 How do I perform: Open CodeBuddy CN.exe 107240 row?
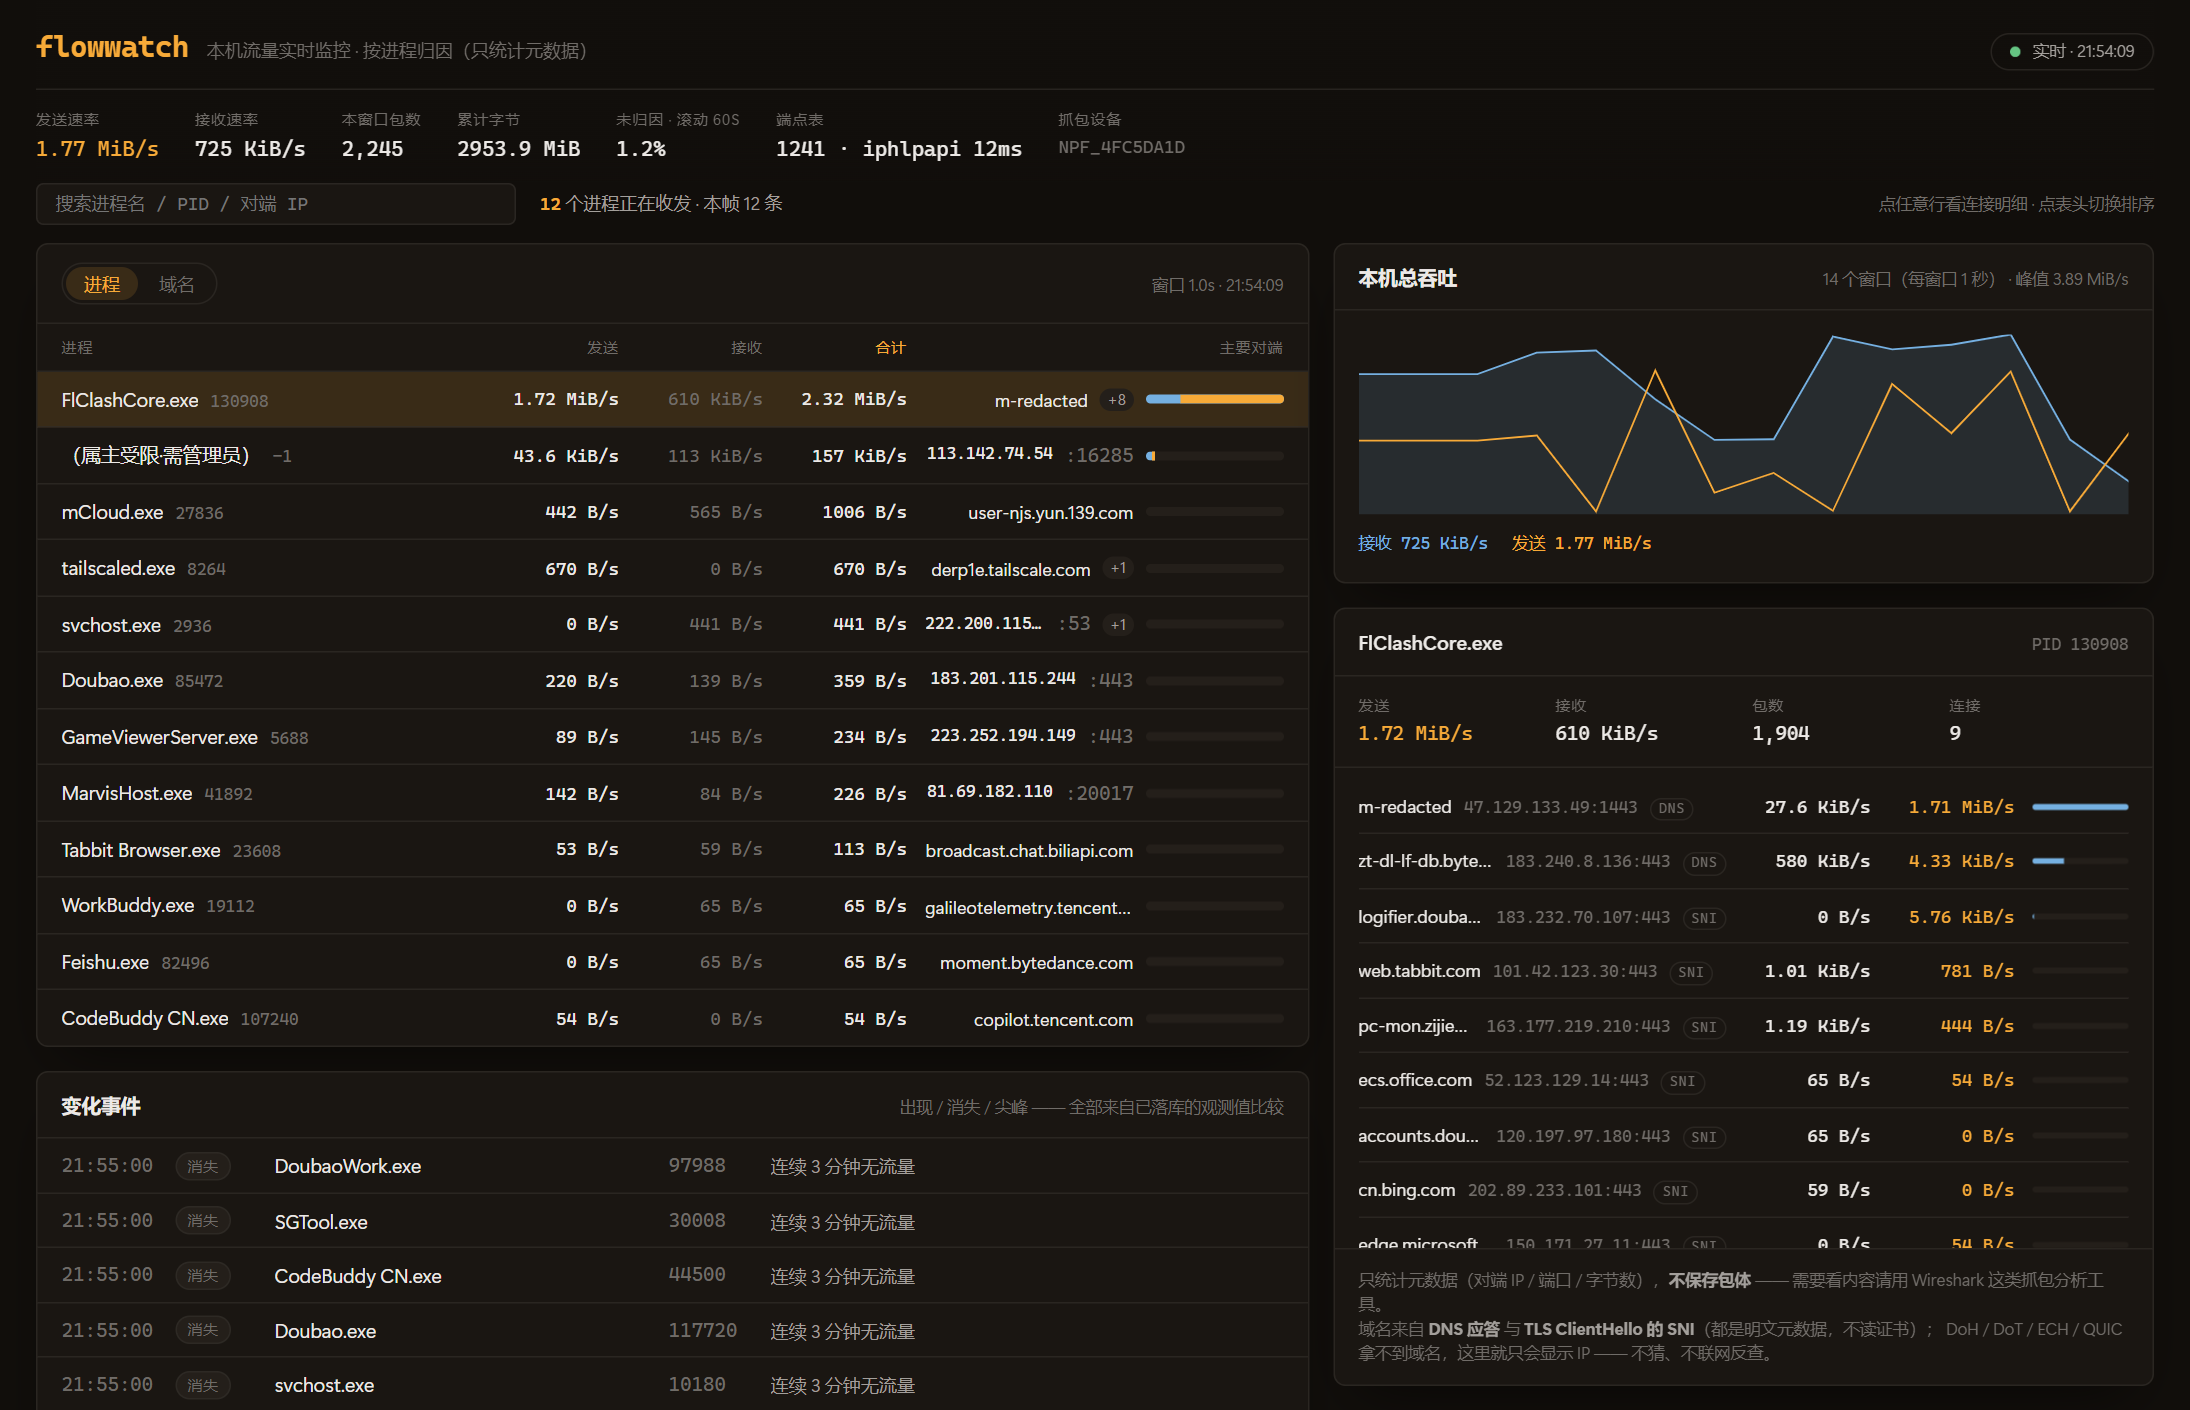672,1019
